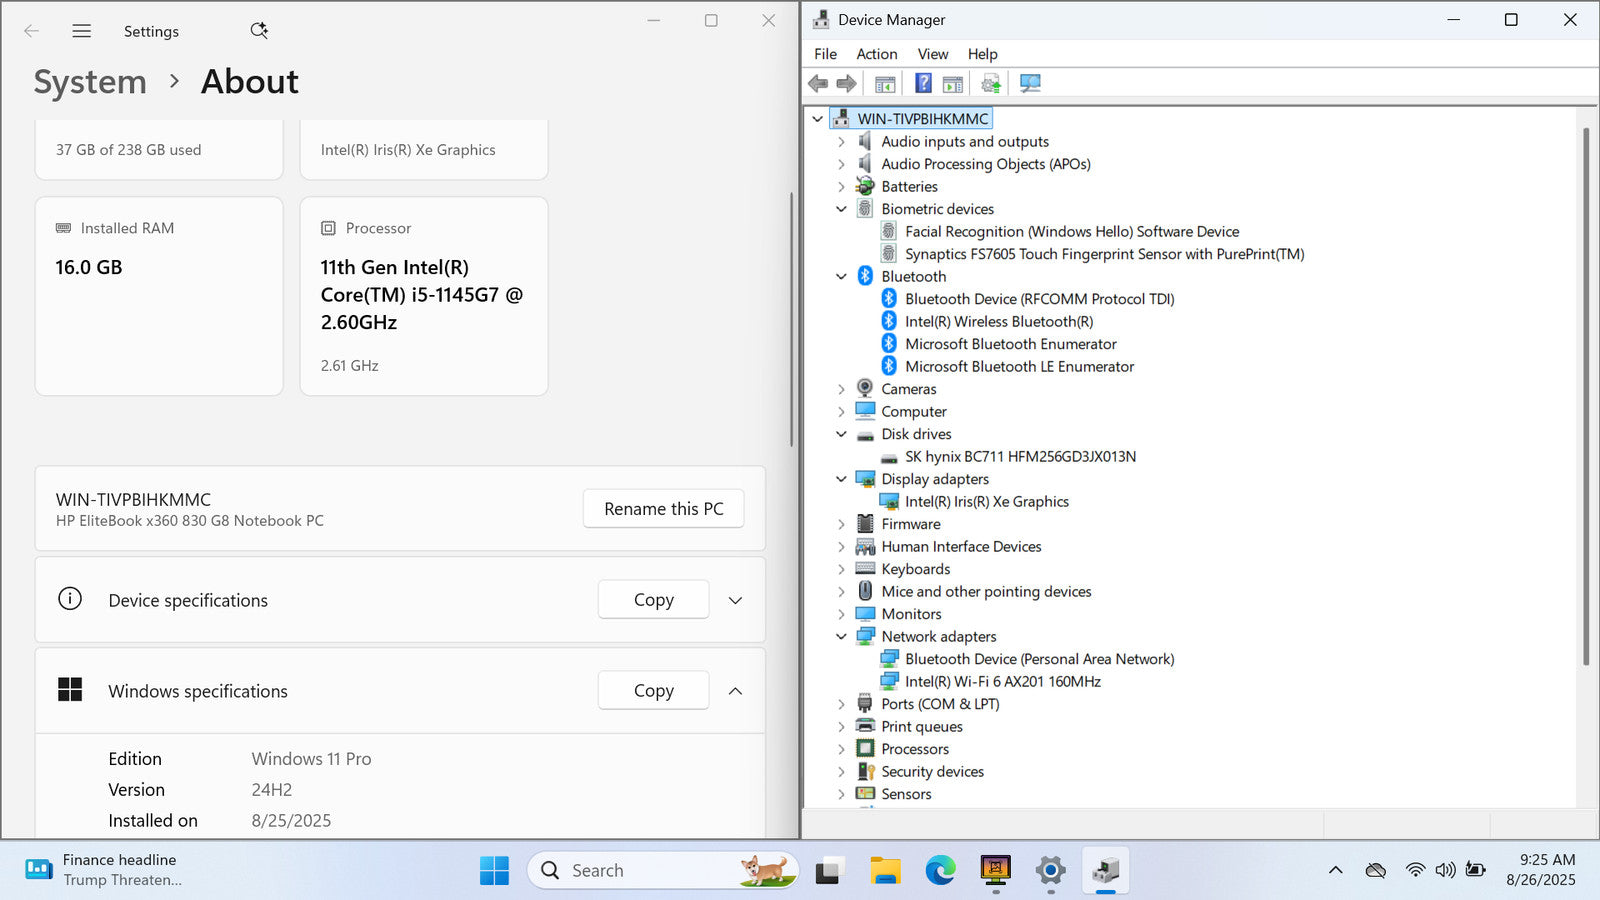1600x900 pixels.
Task: Expand the Processors category
Action: click(841, 749)
